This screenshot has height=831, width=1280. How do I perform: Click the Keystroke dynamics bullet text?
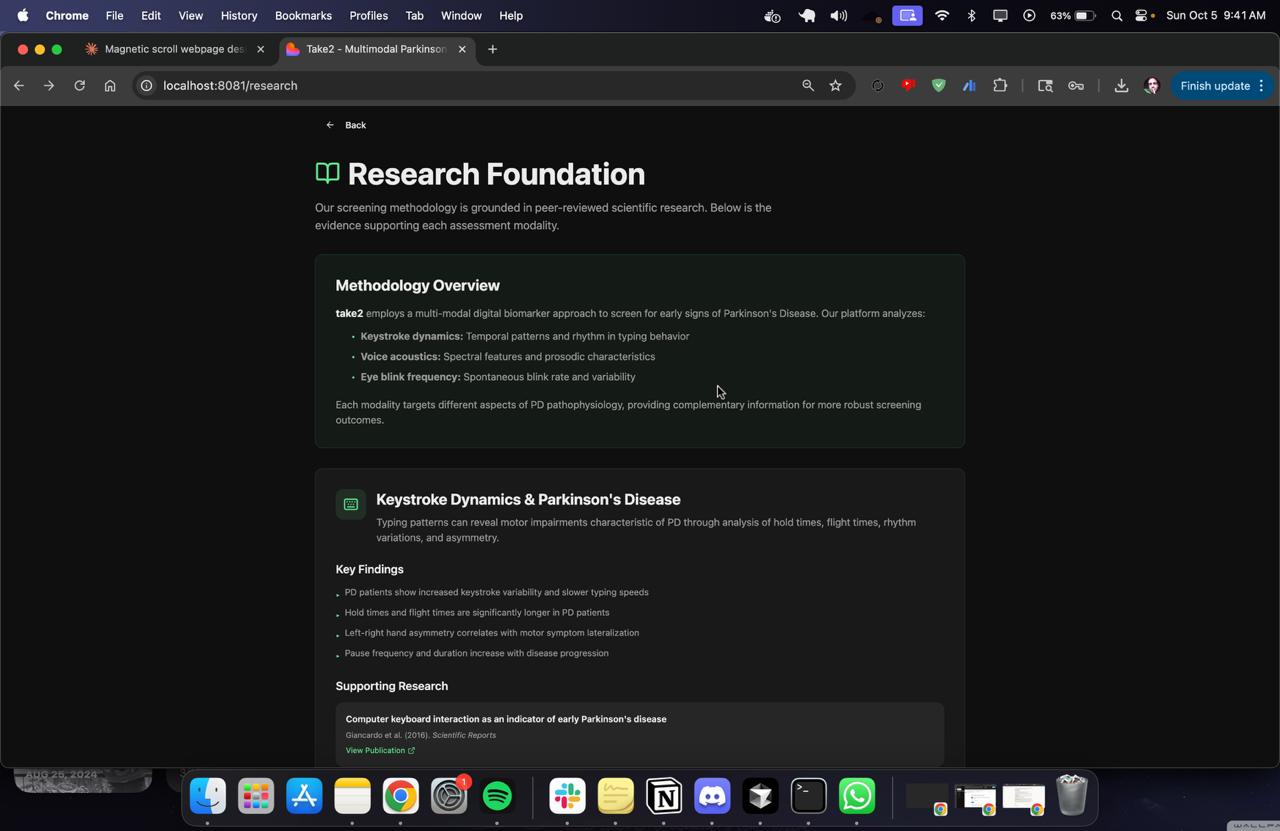point(525,336)
